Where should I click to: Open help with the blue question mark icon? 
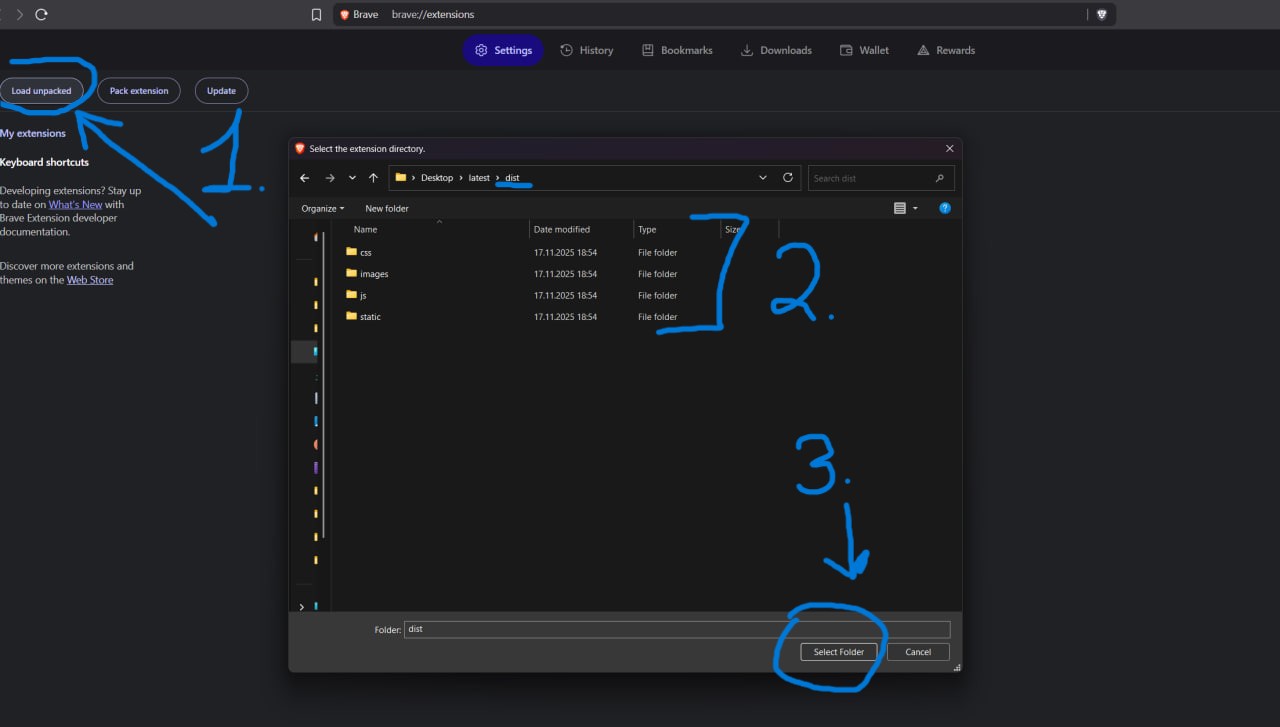[945, 208]
